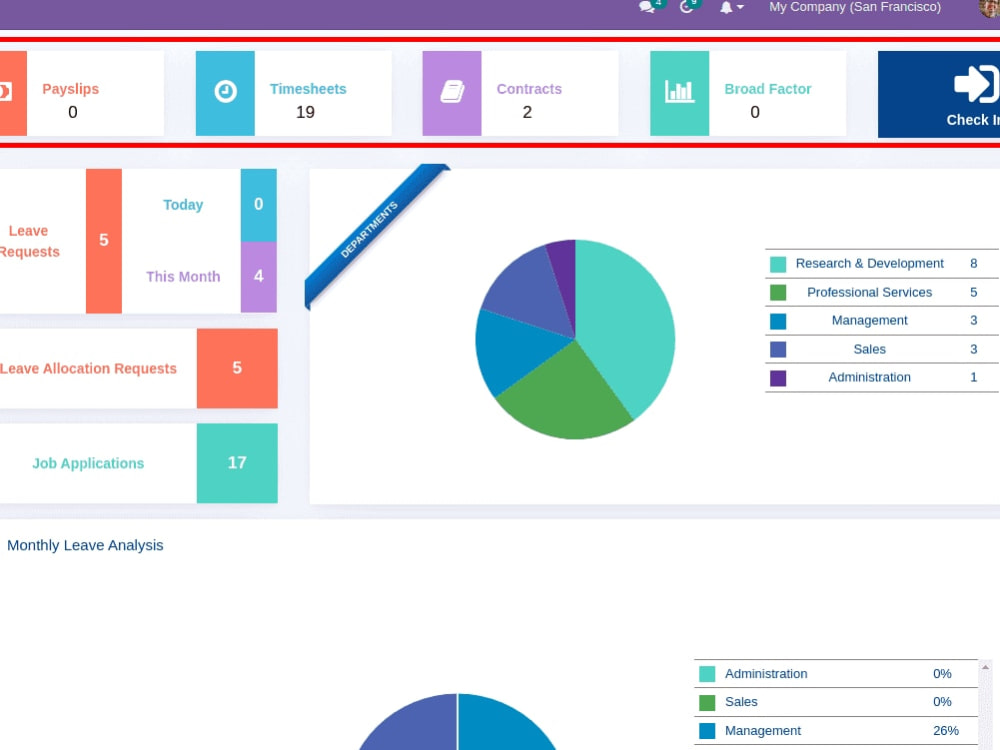Image resolution: width=1000 pixels, height=750 pixels.
Task: Click Administration swatch in leave analysis legend
Action: (707, 674)
